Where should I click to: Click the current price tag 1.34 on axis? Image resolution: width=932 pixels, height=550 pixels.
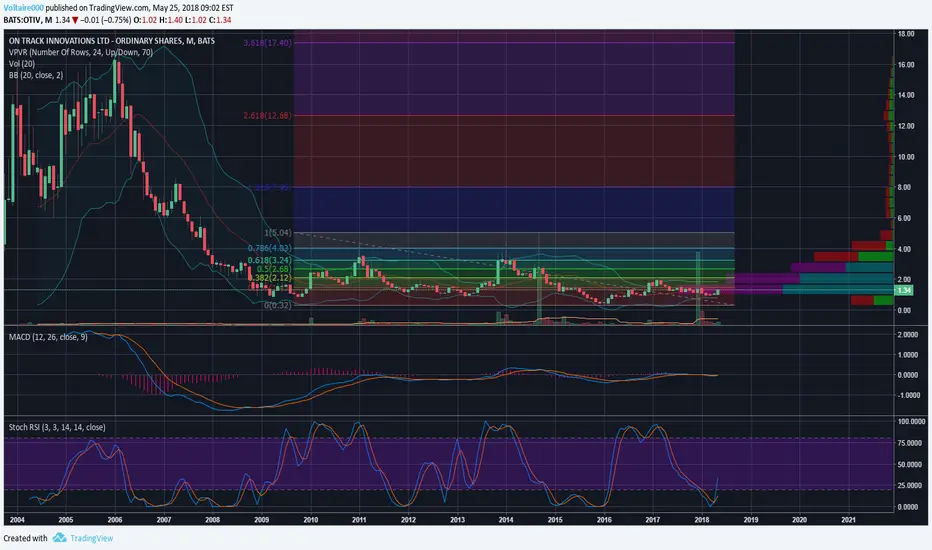point(904,290)
